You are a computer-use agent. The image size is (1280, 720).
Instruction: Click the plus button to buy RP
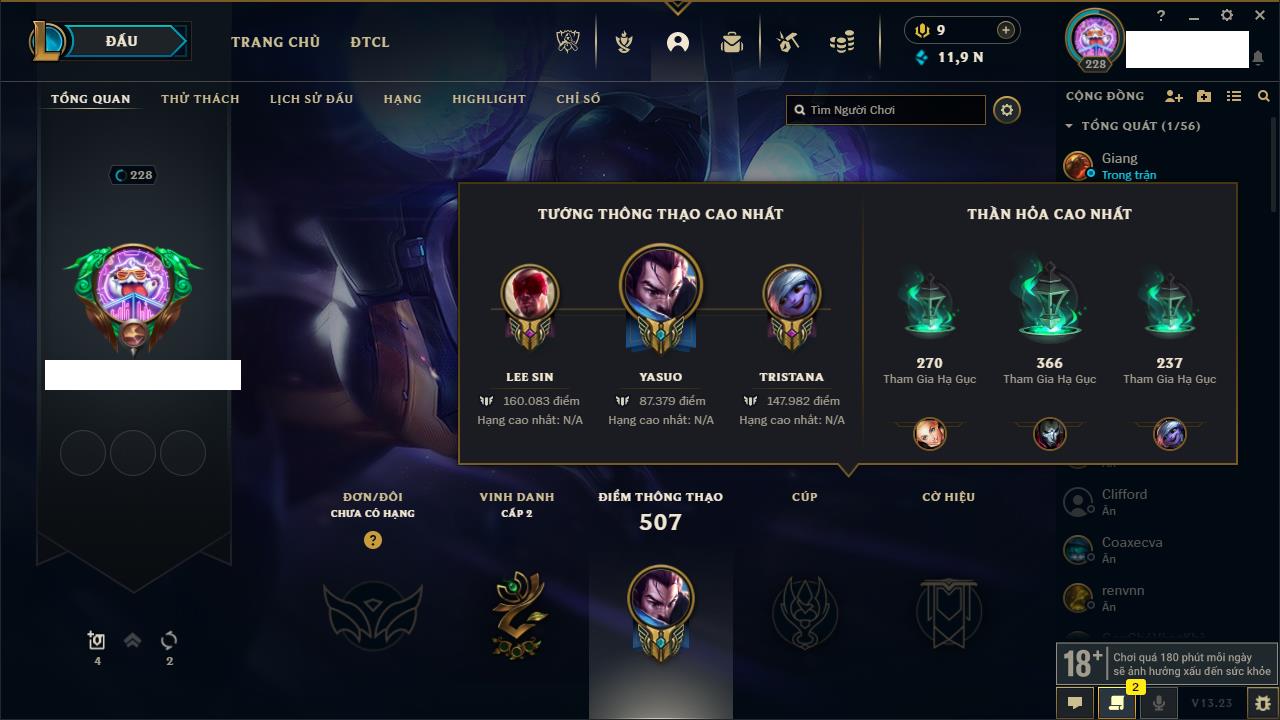[1006, 30]
